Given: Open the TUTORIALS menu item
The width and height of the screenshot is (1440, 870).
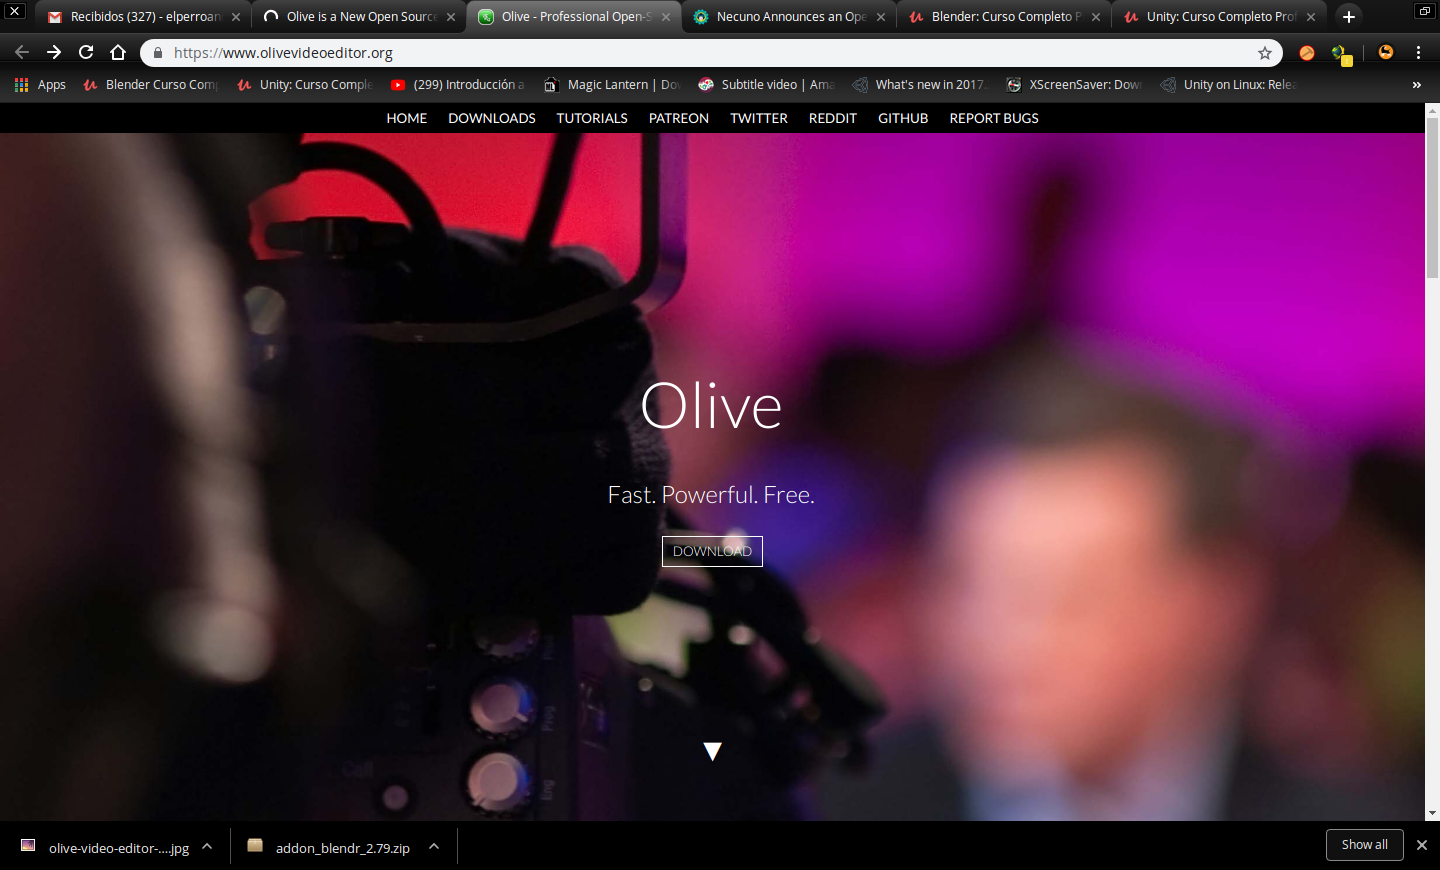Looking at the screenshot, I should coord(592,118).
